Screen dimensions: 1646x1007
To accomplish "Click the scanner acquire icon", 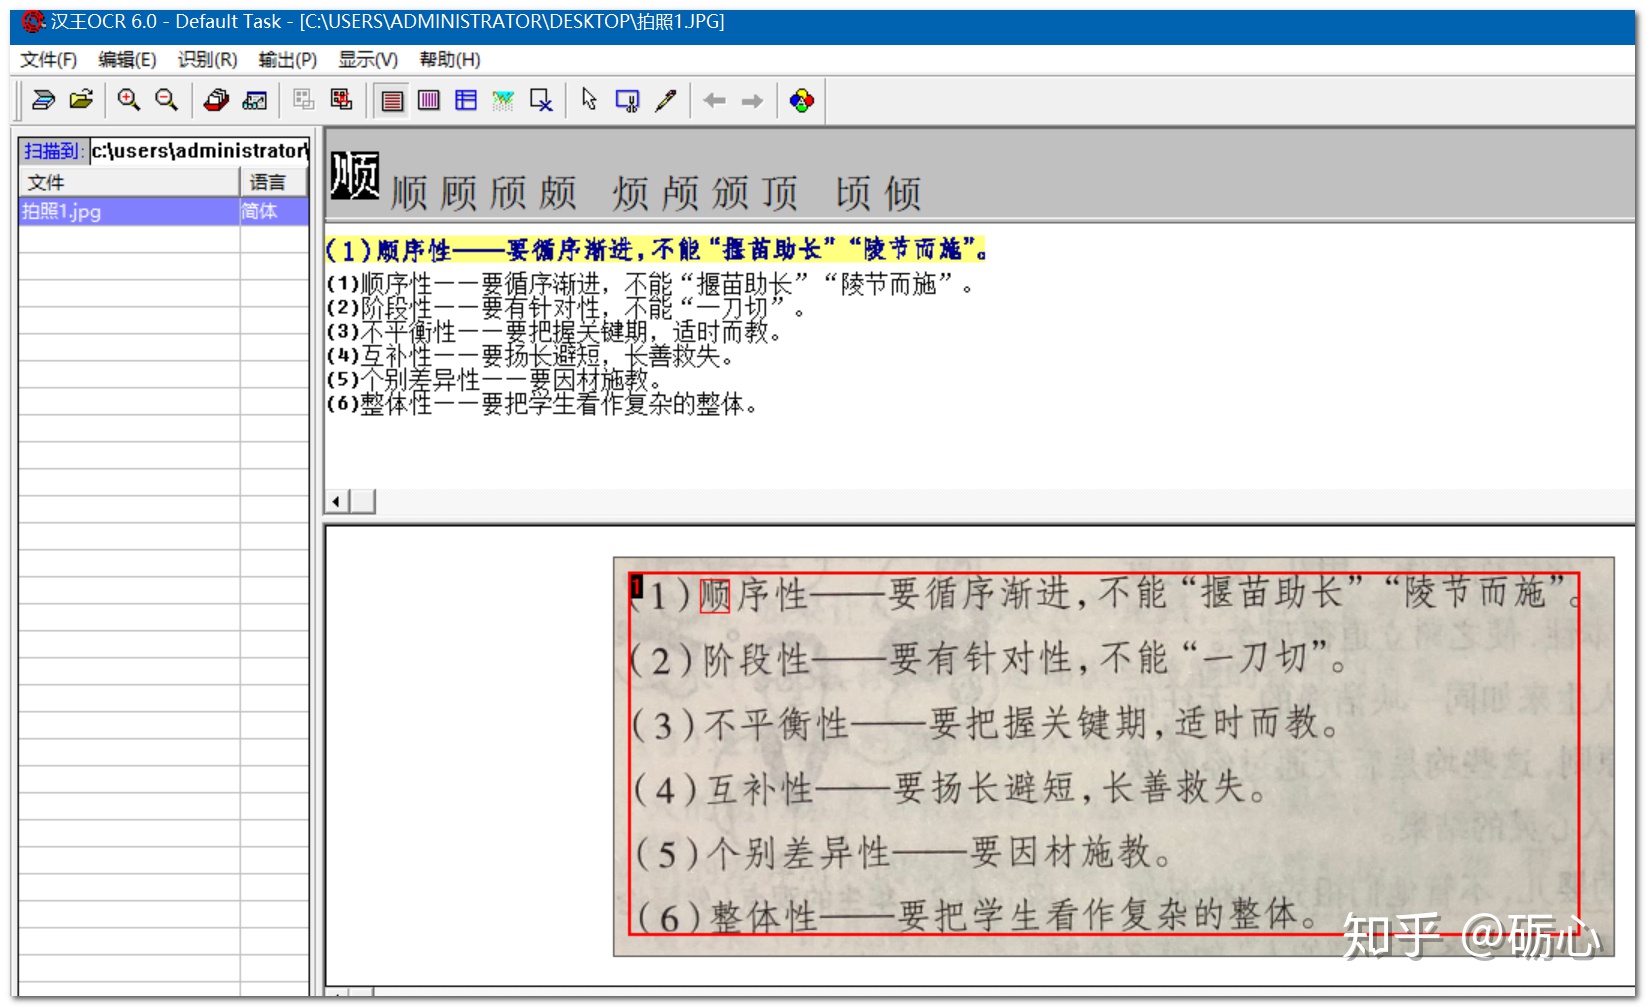I will pyautogui.click(x=43, y=100).
